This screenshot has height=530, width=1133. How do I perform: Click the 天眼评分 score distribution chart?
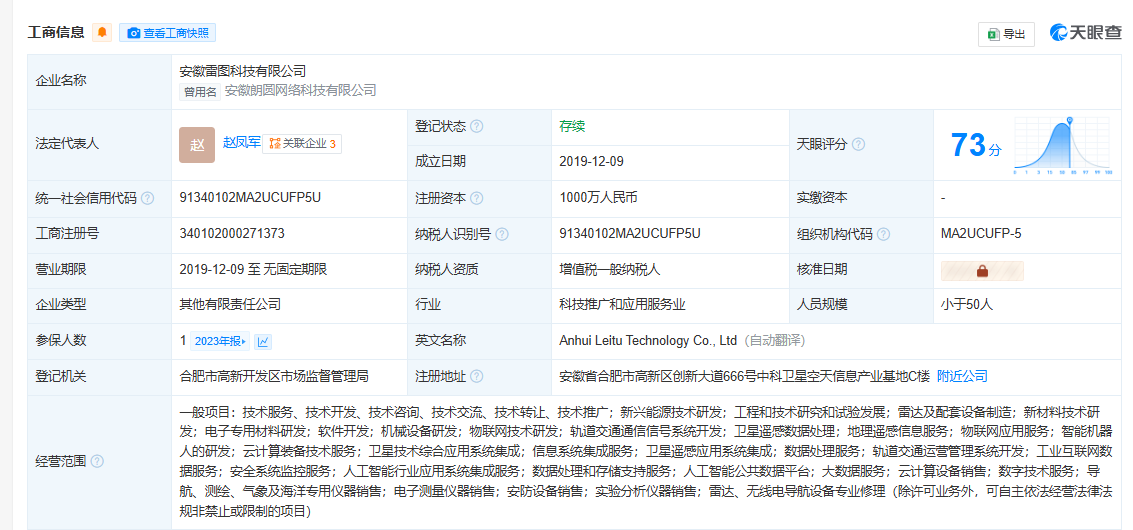tap(1062, 145)
